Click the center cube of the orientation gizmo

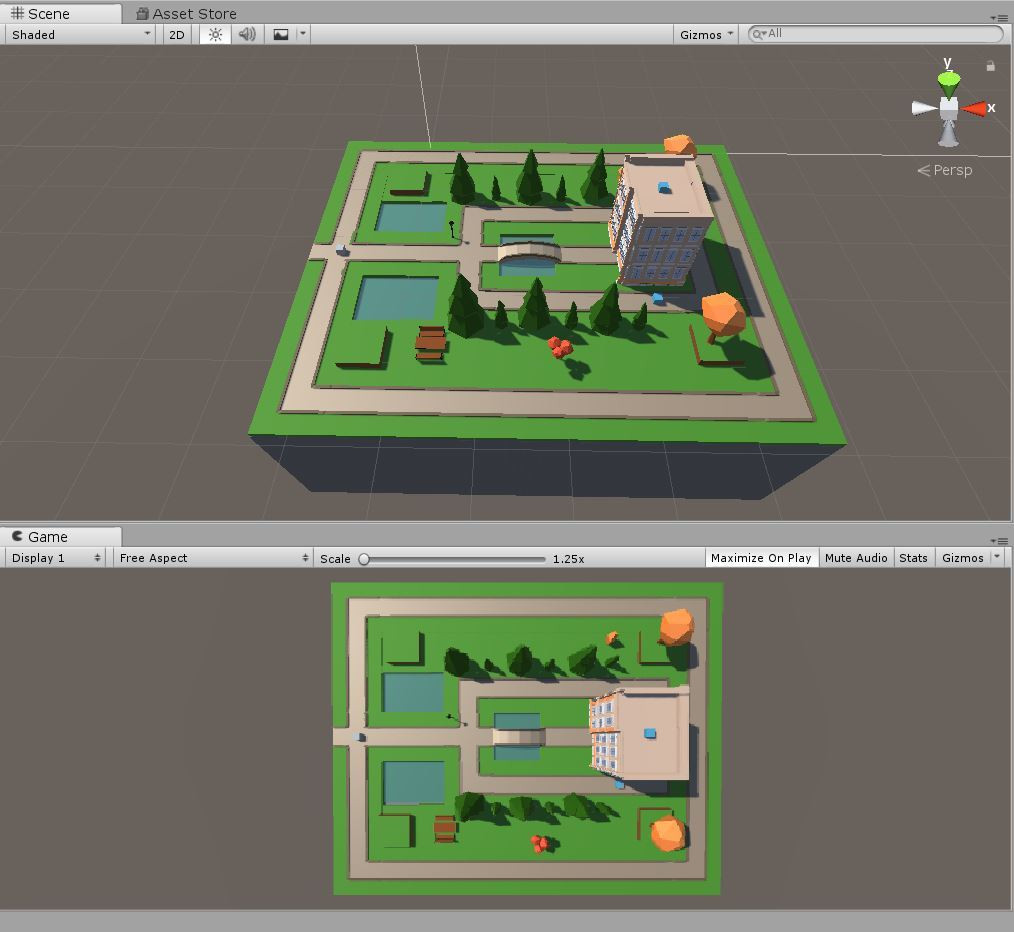point(949,108)
